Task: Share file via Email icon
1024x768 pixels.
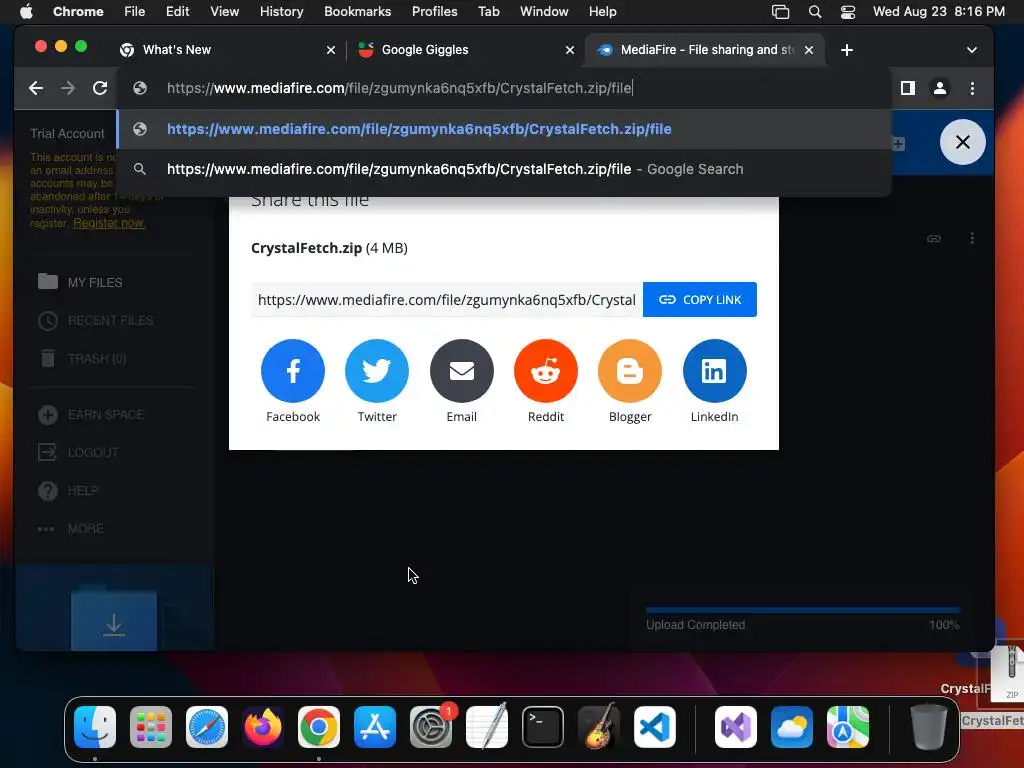Action: (462, 370)
